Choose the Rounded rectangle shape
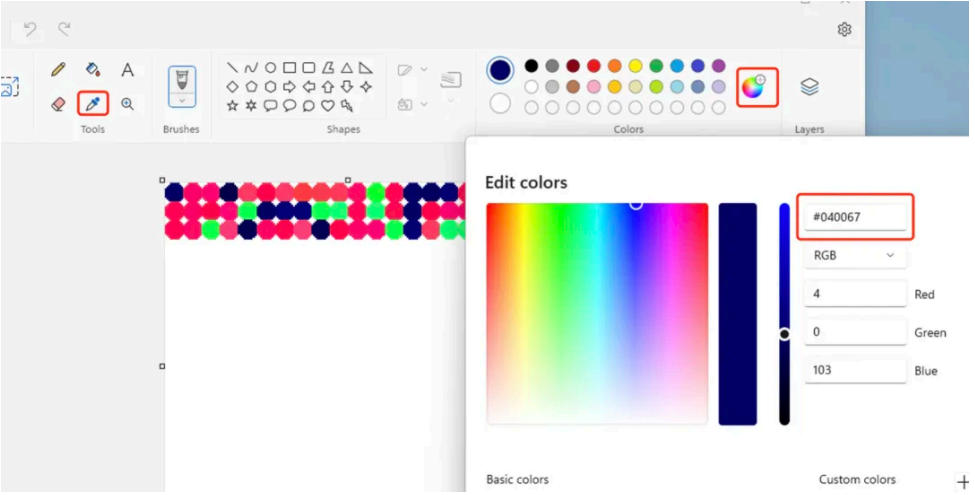 308,67
